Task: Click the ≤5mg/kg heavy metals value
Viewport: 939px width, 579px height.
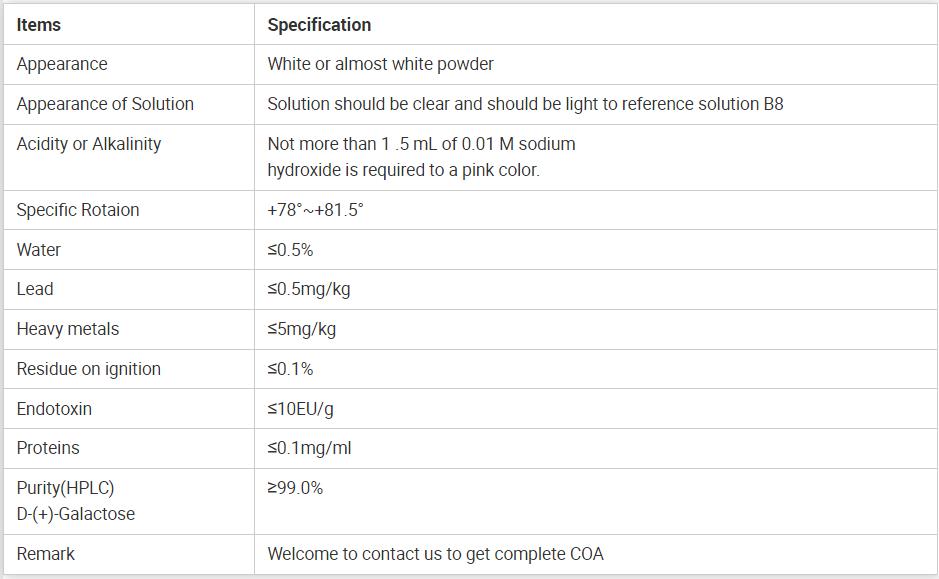Action: click(301, 329)
